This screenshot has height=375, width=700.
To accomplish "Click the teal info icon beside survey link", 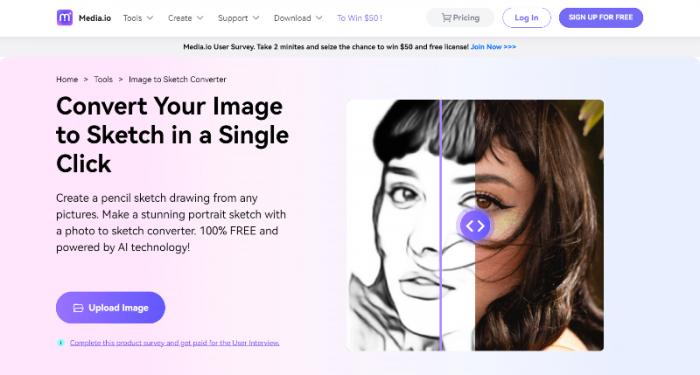I will [x=61, y=343].
